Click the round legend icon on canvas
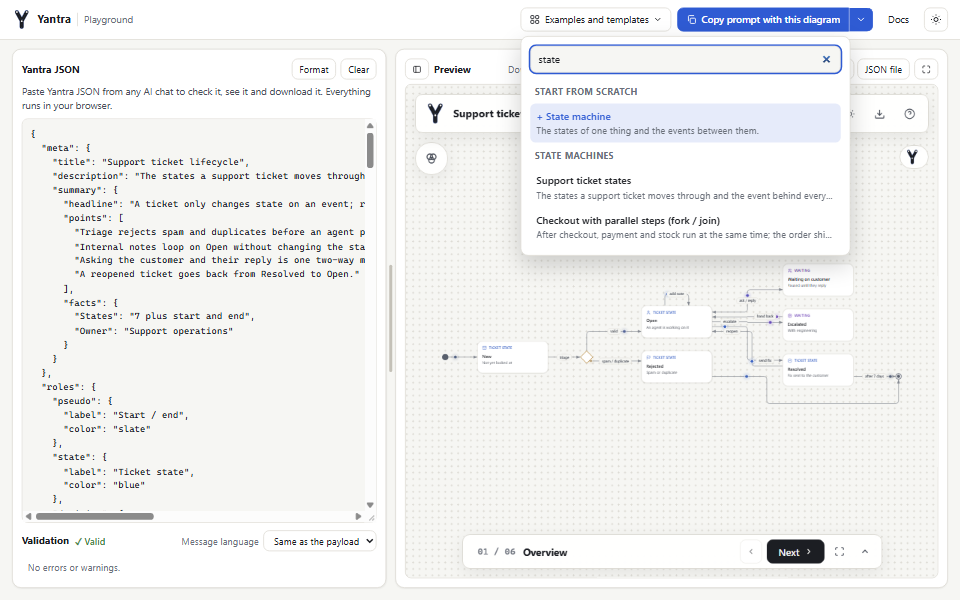Screen dimensions: 960x600 tap(432, 159)
